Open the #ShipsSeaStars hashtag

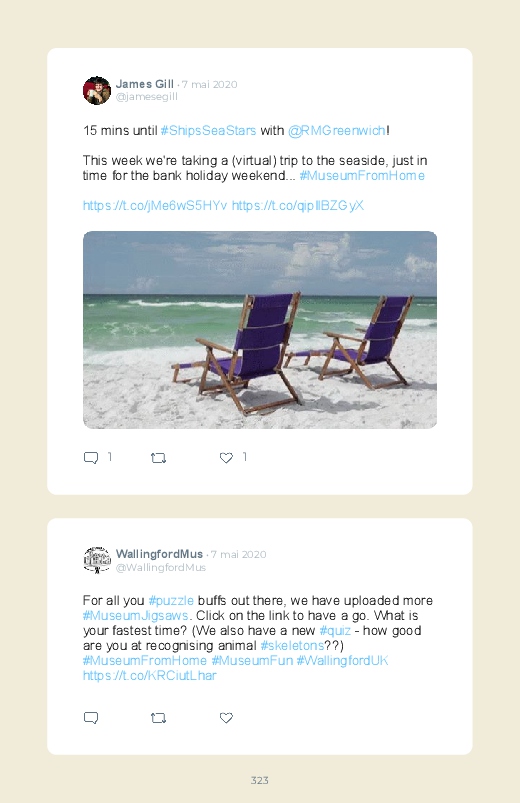coord(208,131)
